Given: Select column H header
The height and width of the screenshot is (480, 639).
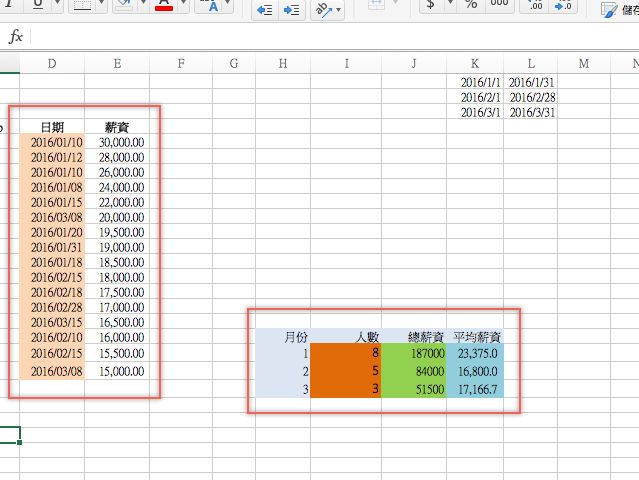Looking at the screenshot, I should point(283,64).
